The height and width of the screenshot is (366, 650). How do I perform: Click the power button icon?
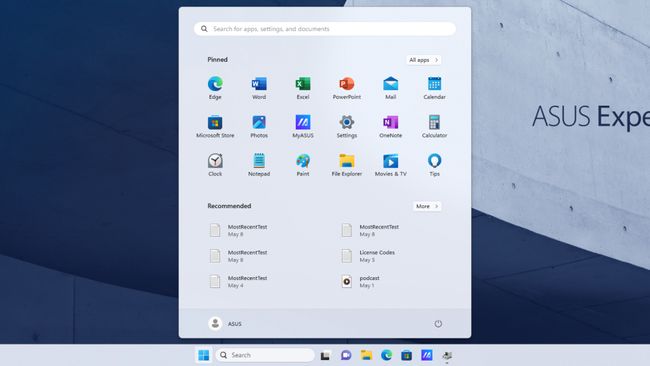(438, 324)
